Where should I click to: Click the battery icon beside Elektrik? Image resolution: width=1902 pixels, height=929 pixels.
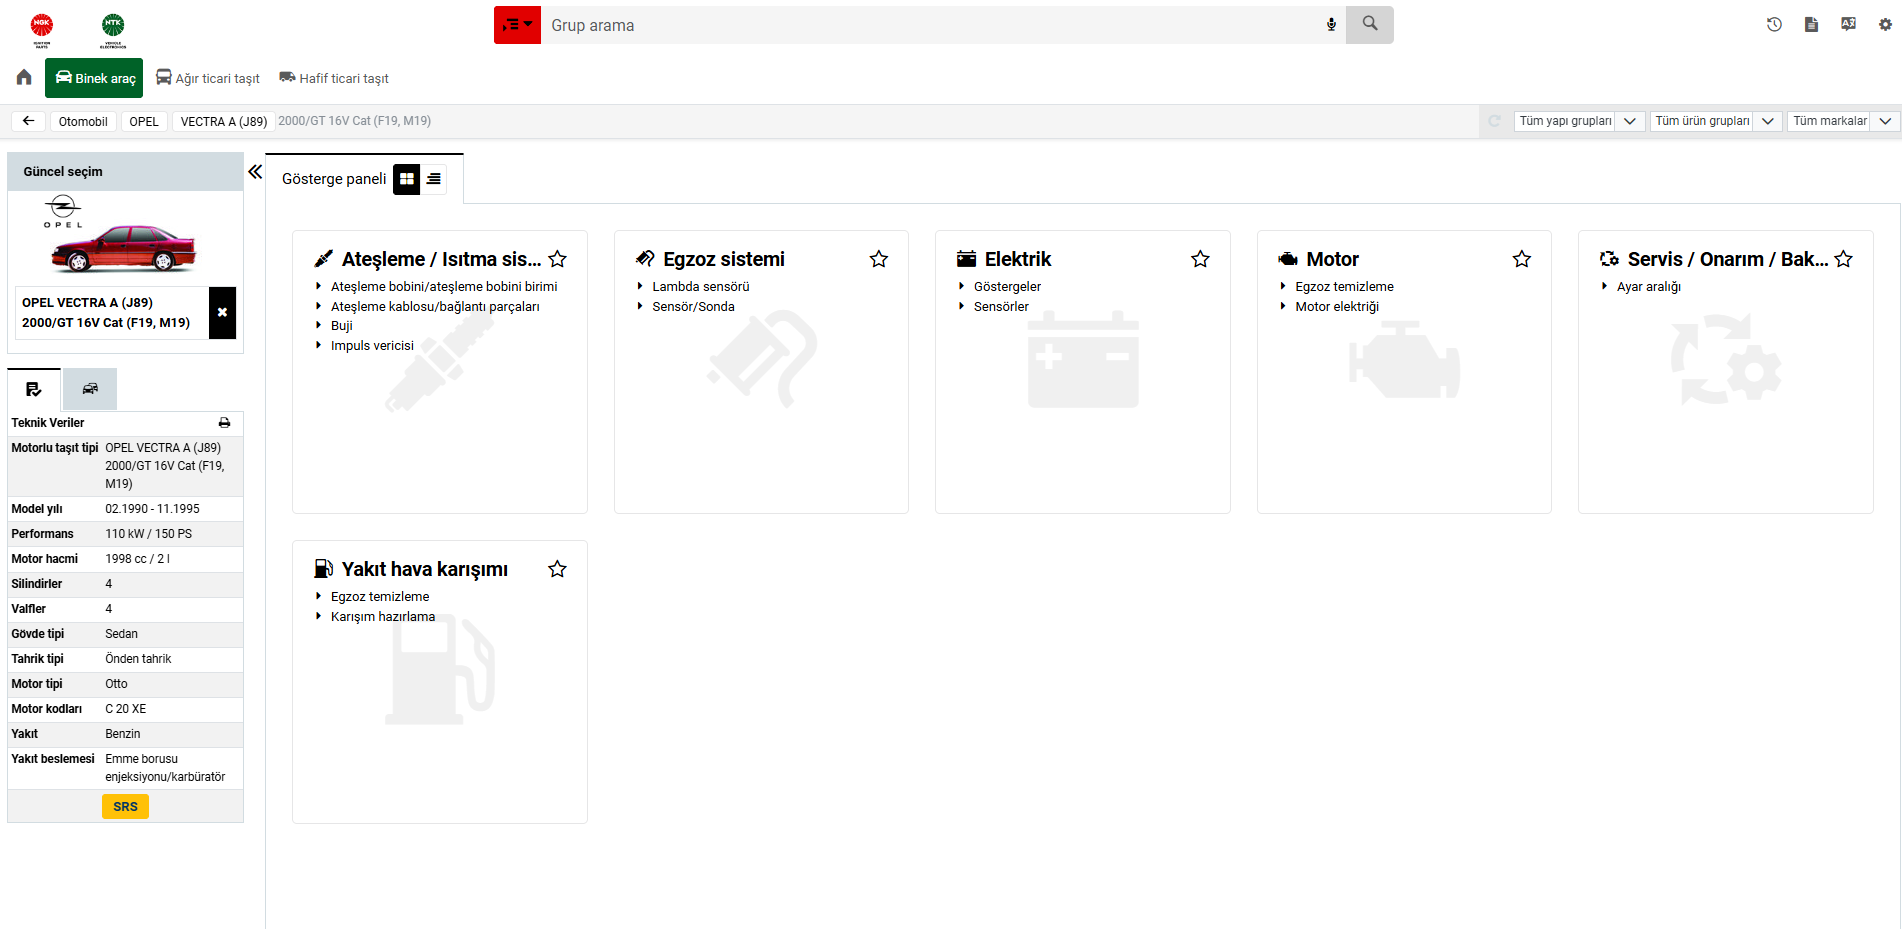click(x=966, y=259)
